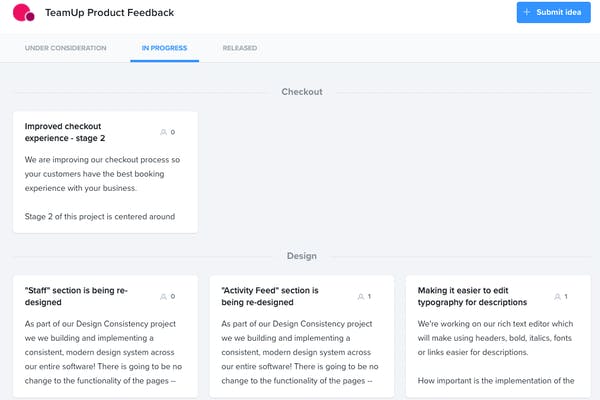The image size is (600, 400).
Task: Click vote icon on Staff section card
Action: [x=163, y=297]
